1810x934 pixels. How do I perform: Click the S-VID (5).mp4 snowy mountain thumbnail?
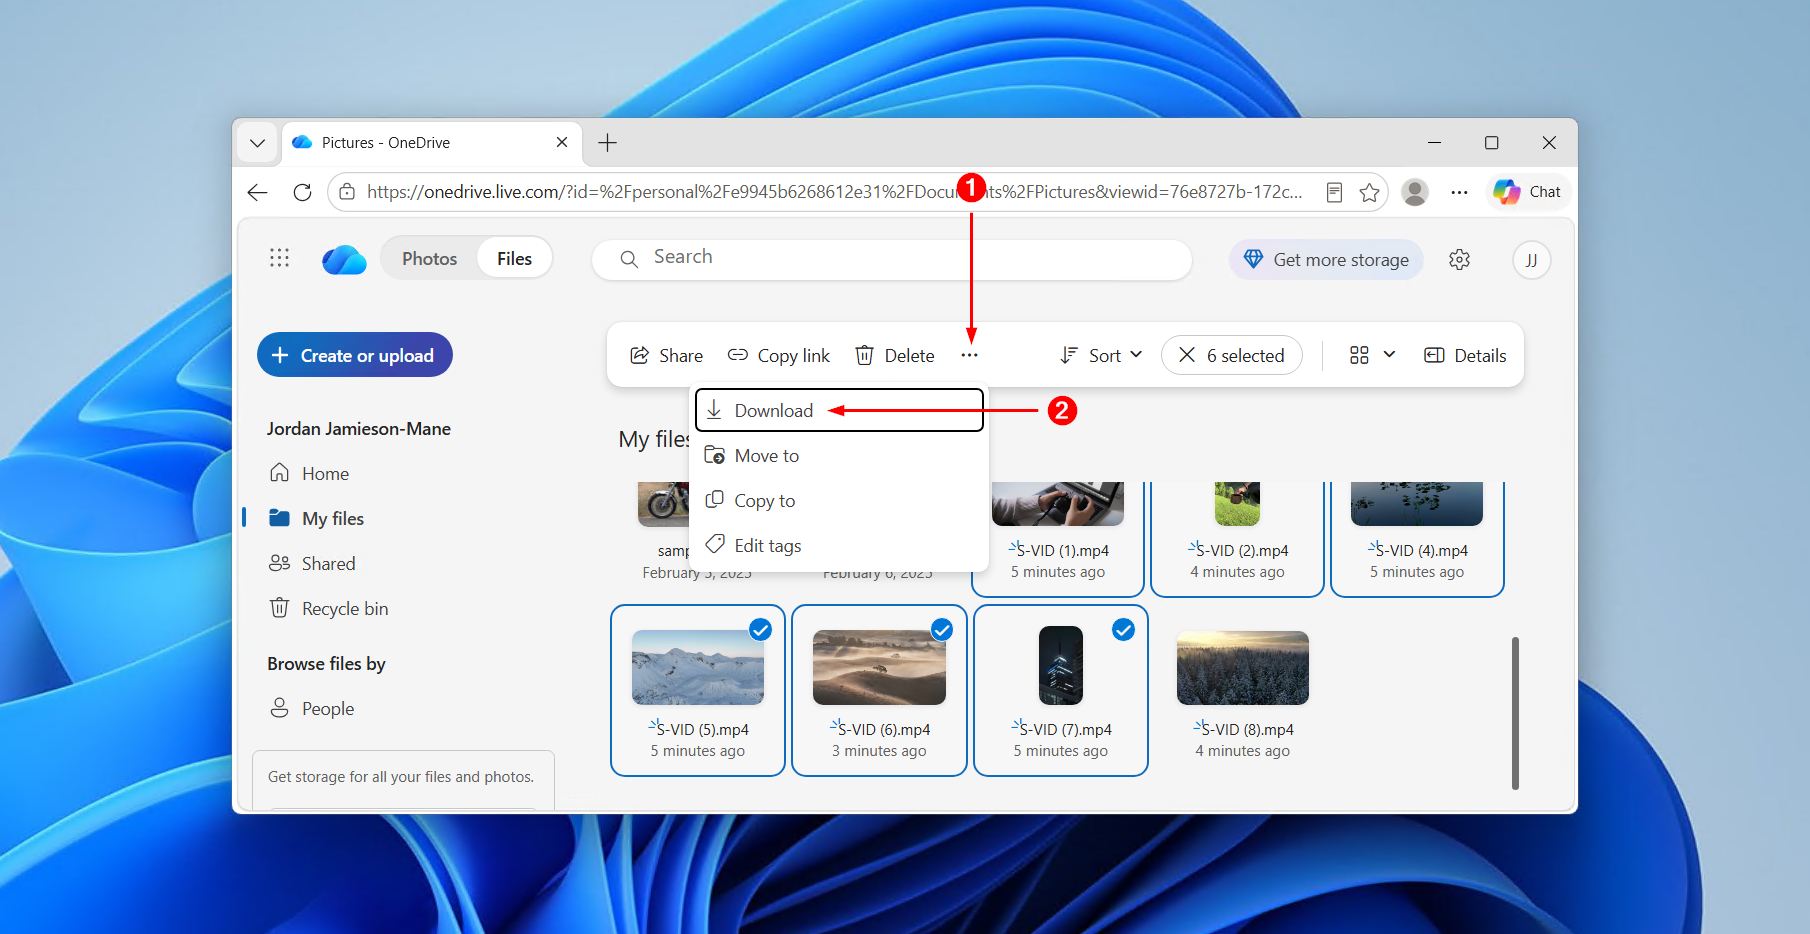(x=698, y=667)
